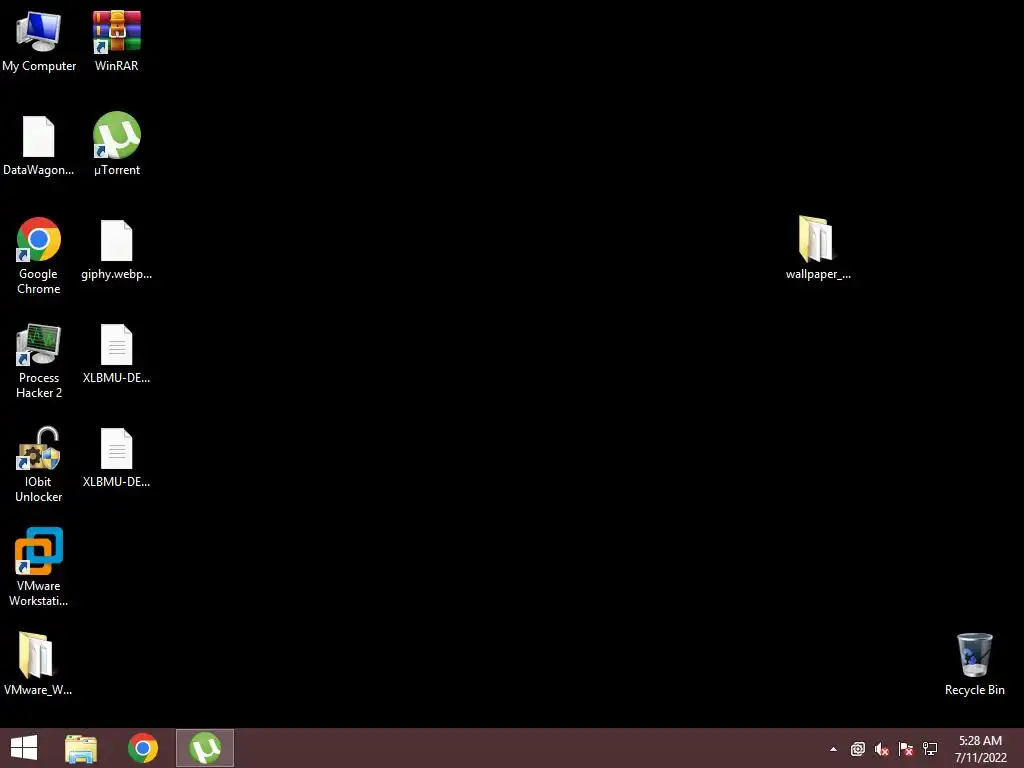Launch Chrome from the taskbar
Screen dimensions: 1024x768
(x=143, y=748)
